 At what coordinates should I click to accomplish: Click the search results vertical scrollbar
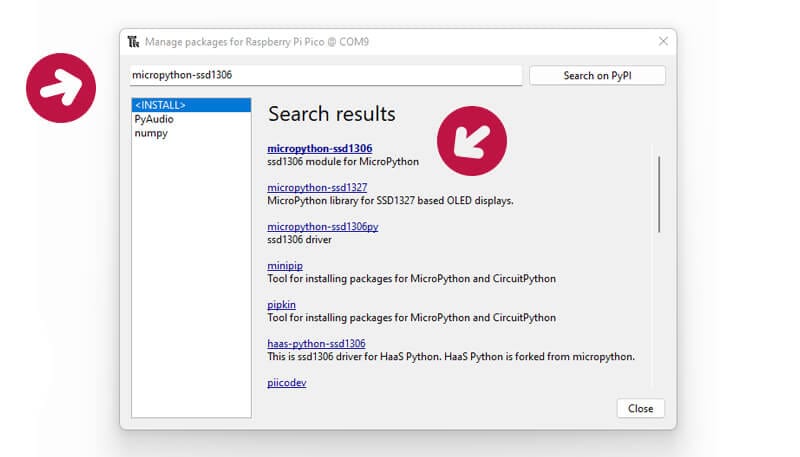point(659,194)
